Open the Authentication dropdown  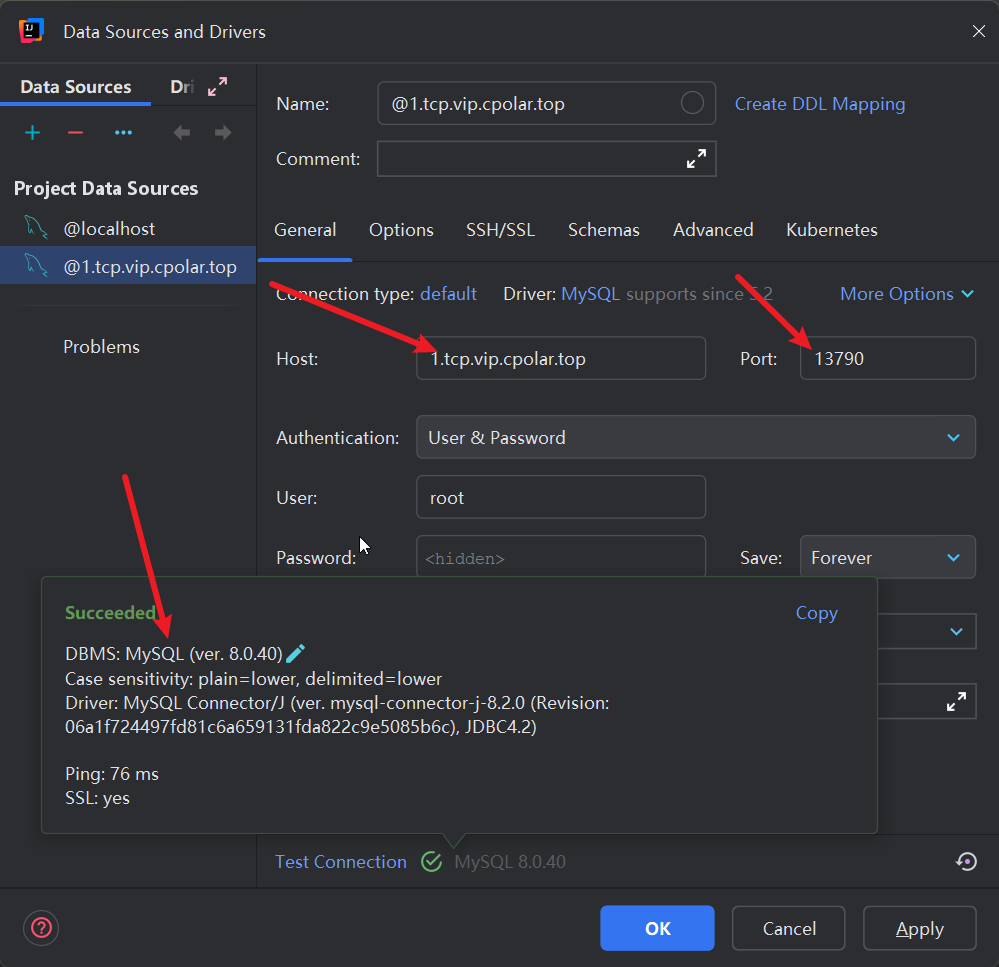tap(696, 437)
